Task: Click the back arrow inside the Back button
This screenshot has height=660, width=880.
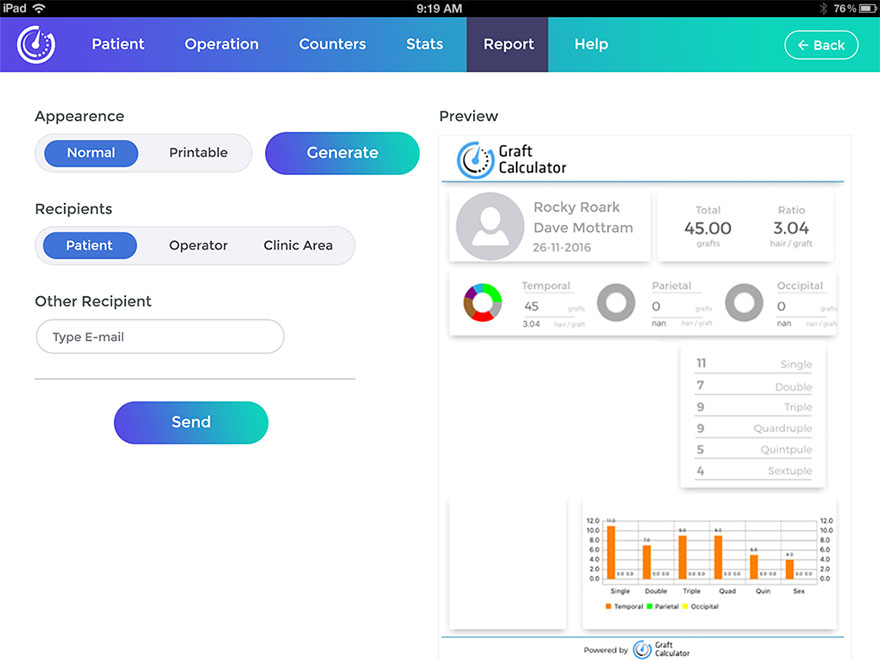Action: (x=802, y=45)
